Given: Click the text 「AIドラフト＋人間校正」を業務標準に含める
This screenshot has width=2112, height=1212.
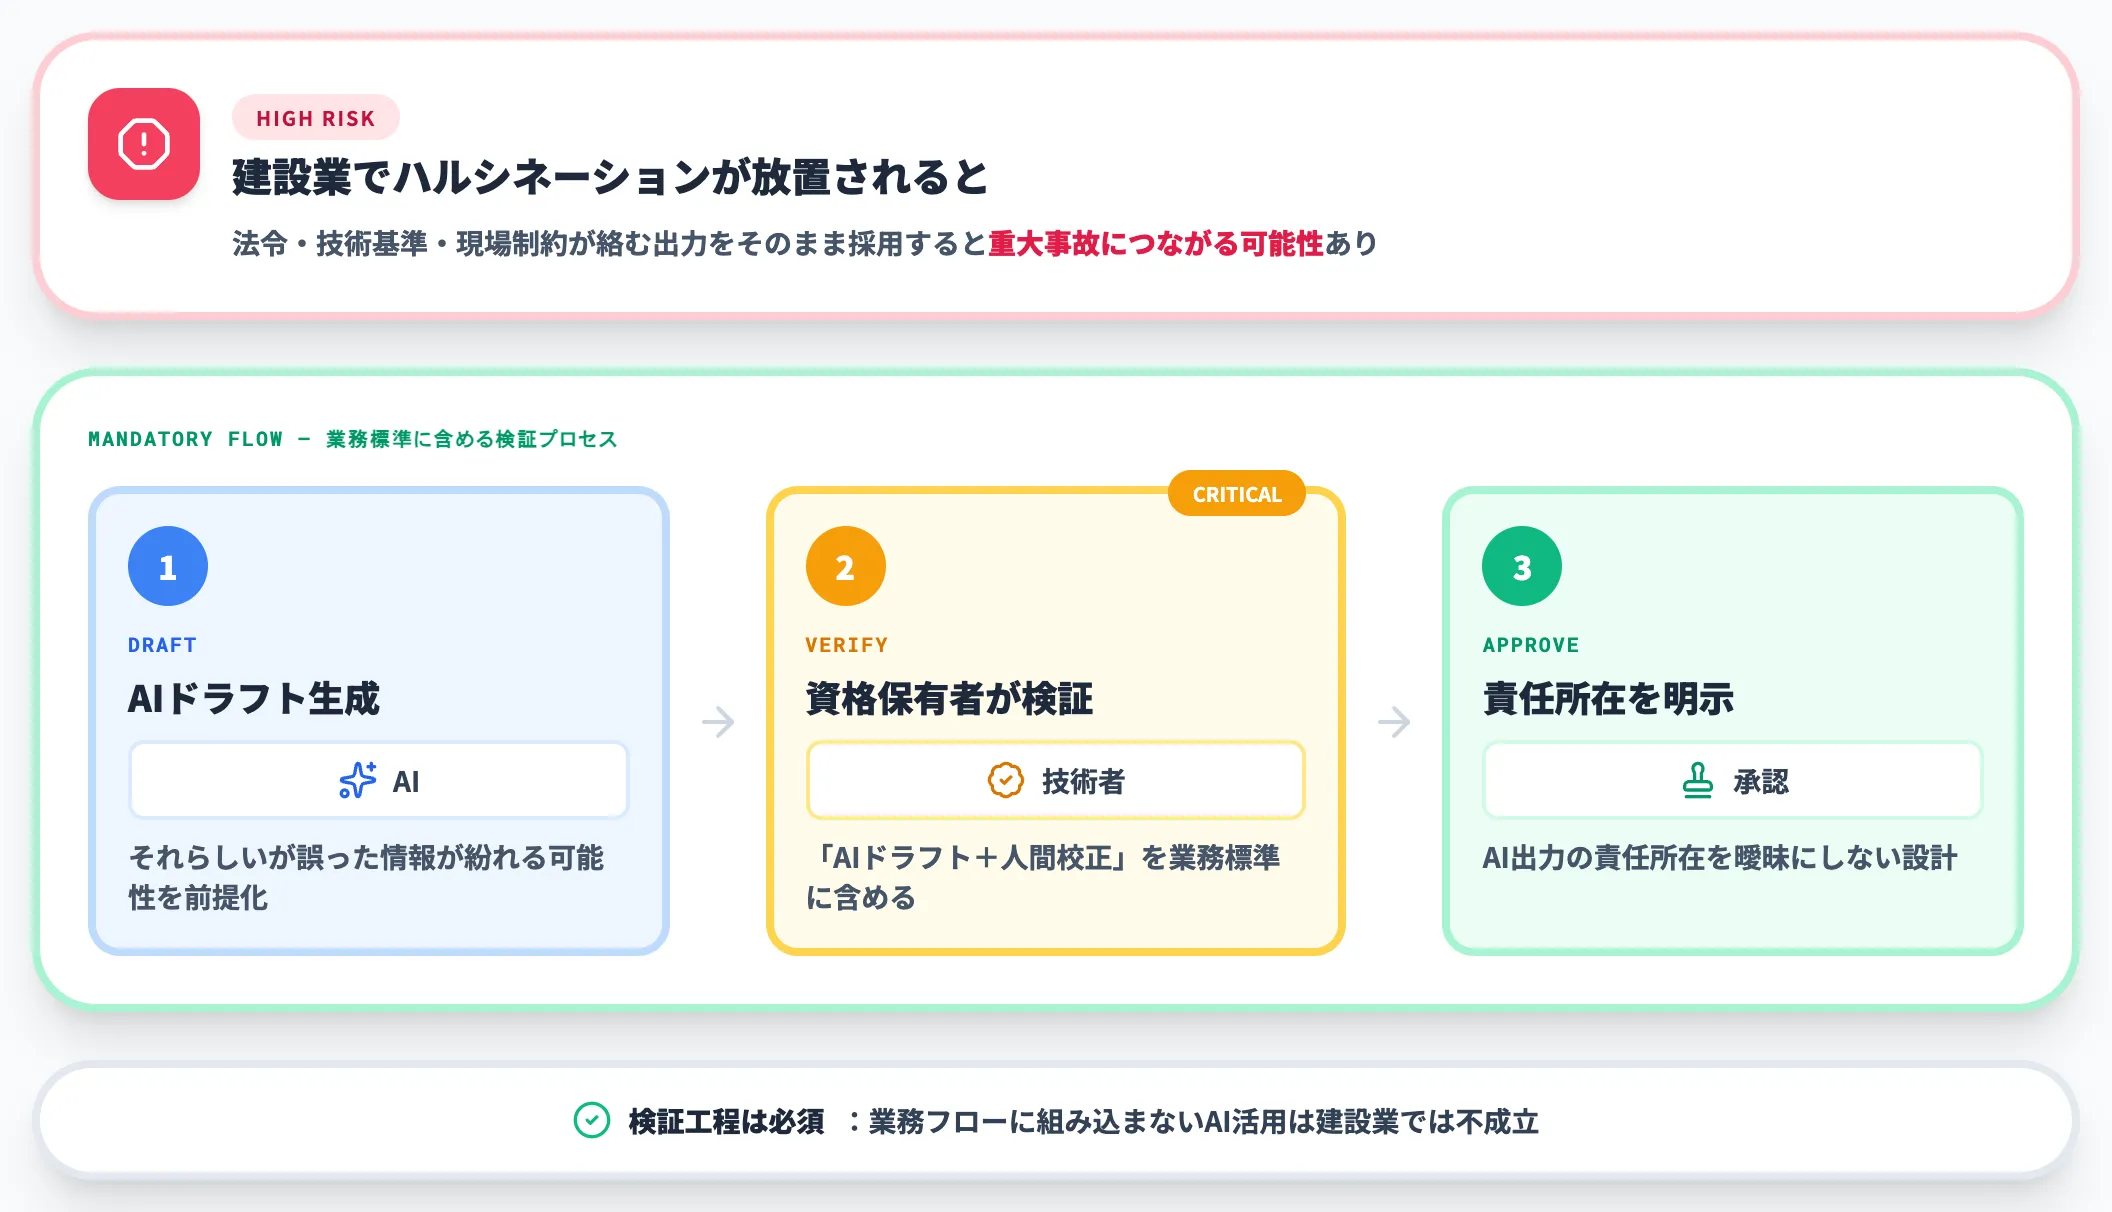Looking at the screenshot, I should [1043, 877].
